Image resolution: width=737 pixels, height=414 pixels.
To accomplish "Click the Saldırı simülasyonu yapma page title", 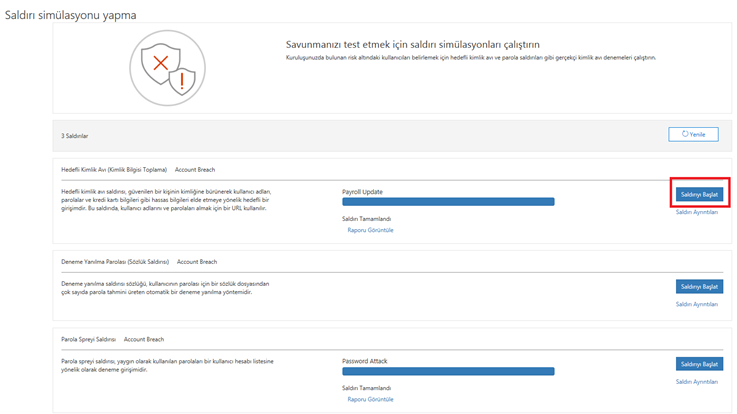I will 71,15.
